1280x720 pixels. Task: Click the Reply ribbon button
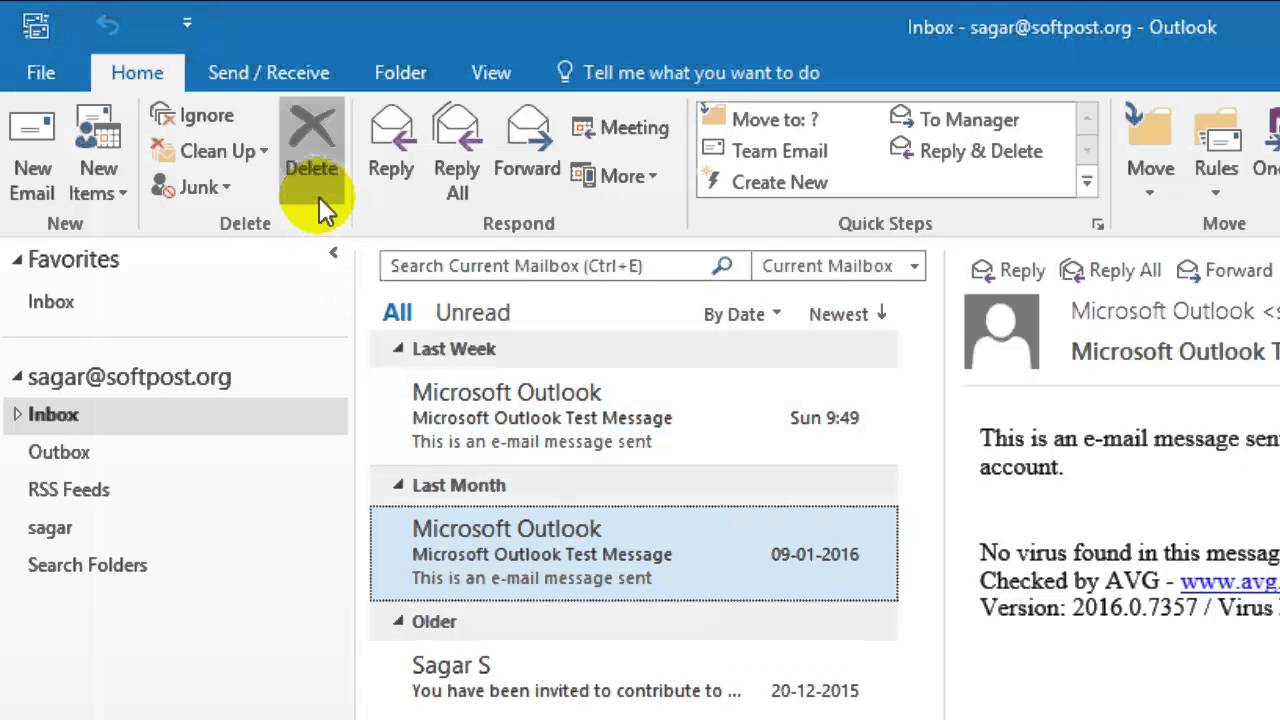tap(391, 143)
